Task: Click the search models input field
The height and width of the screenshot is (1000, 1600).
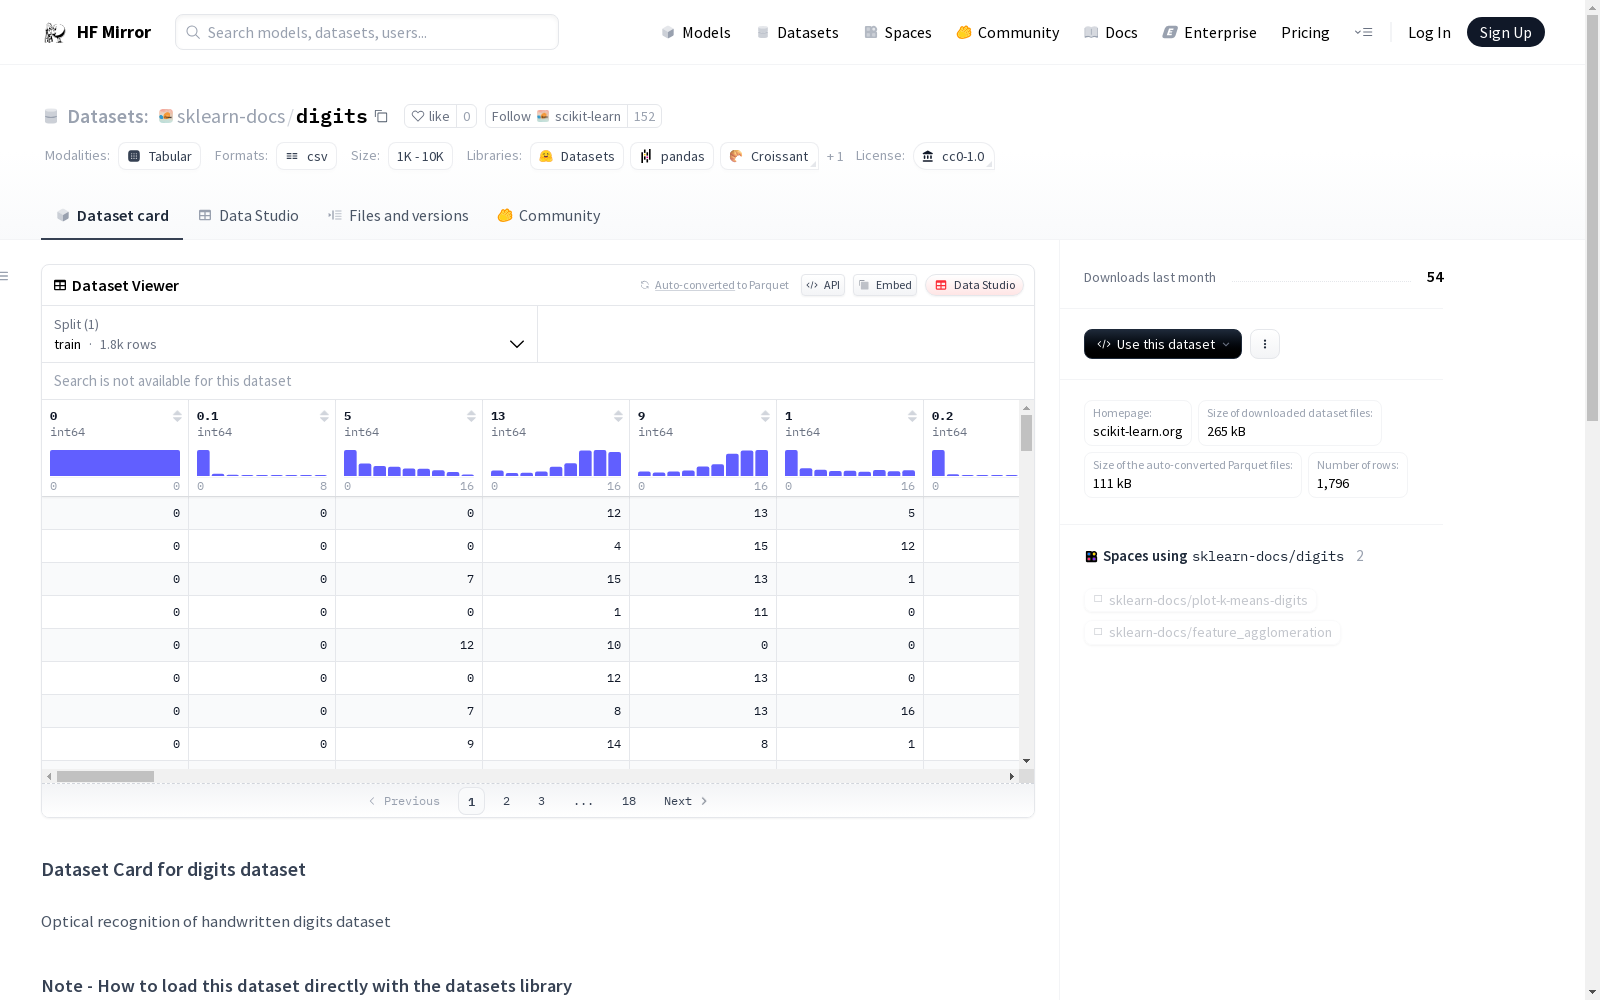Action: (x=367, y=33)
